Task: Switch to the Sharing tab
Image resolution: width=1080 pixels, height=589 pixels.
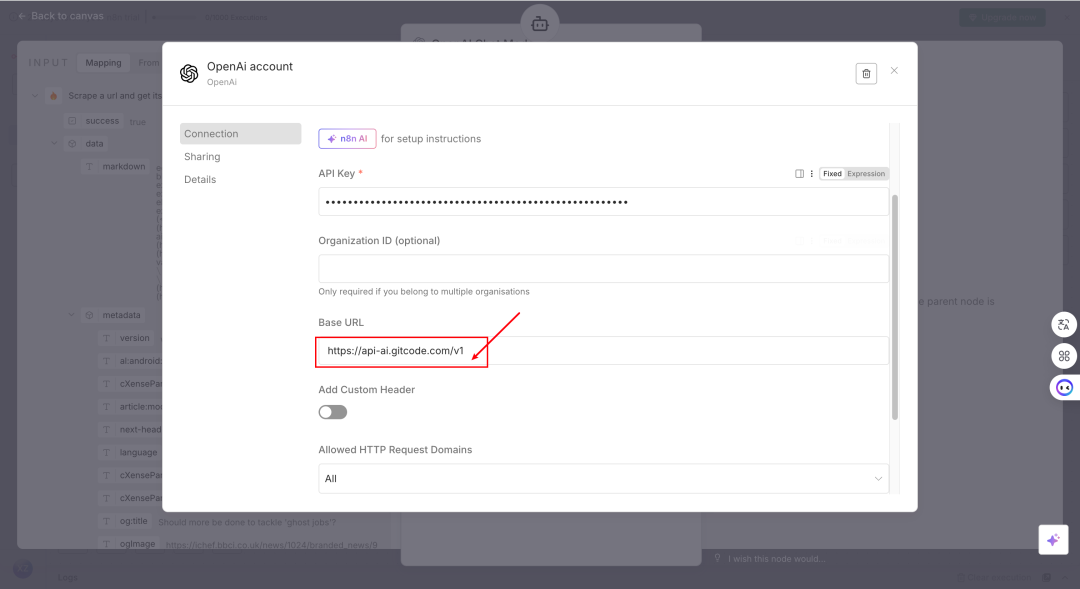Action: tap(202, 156)
